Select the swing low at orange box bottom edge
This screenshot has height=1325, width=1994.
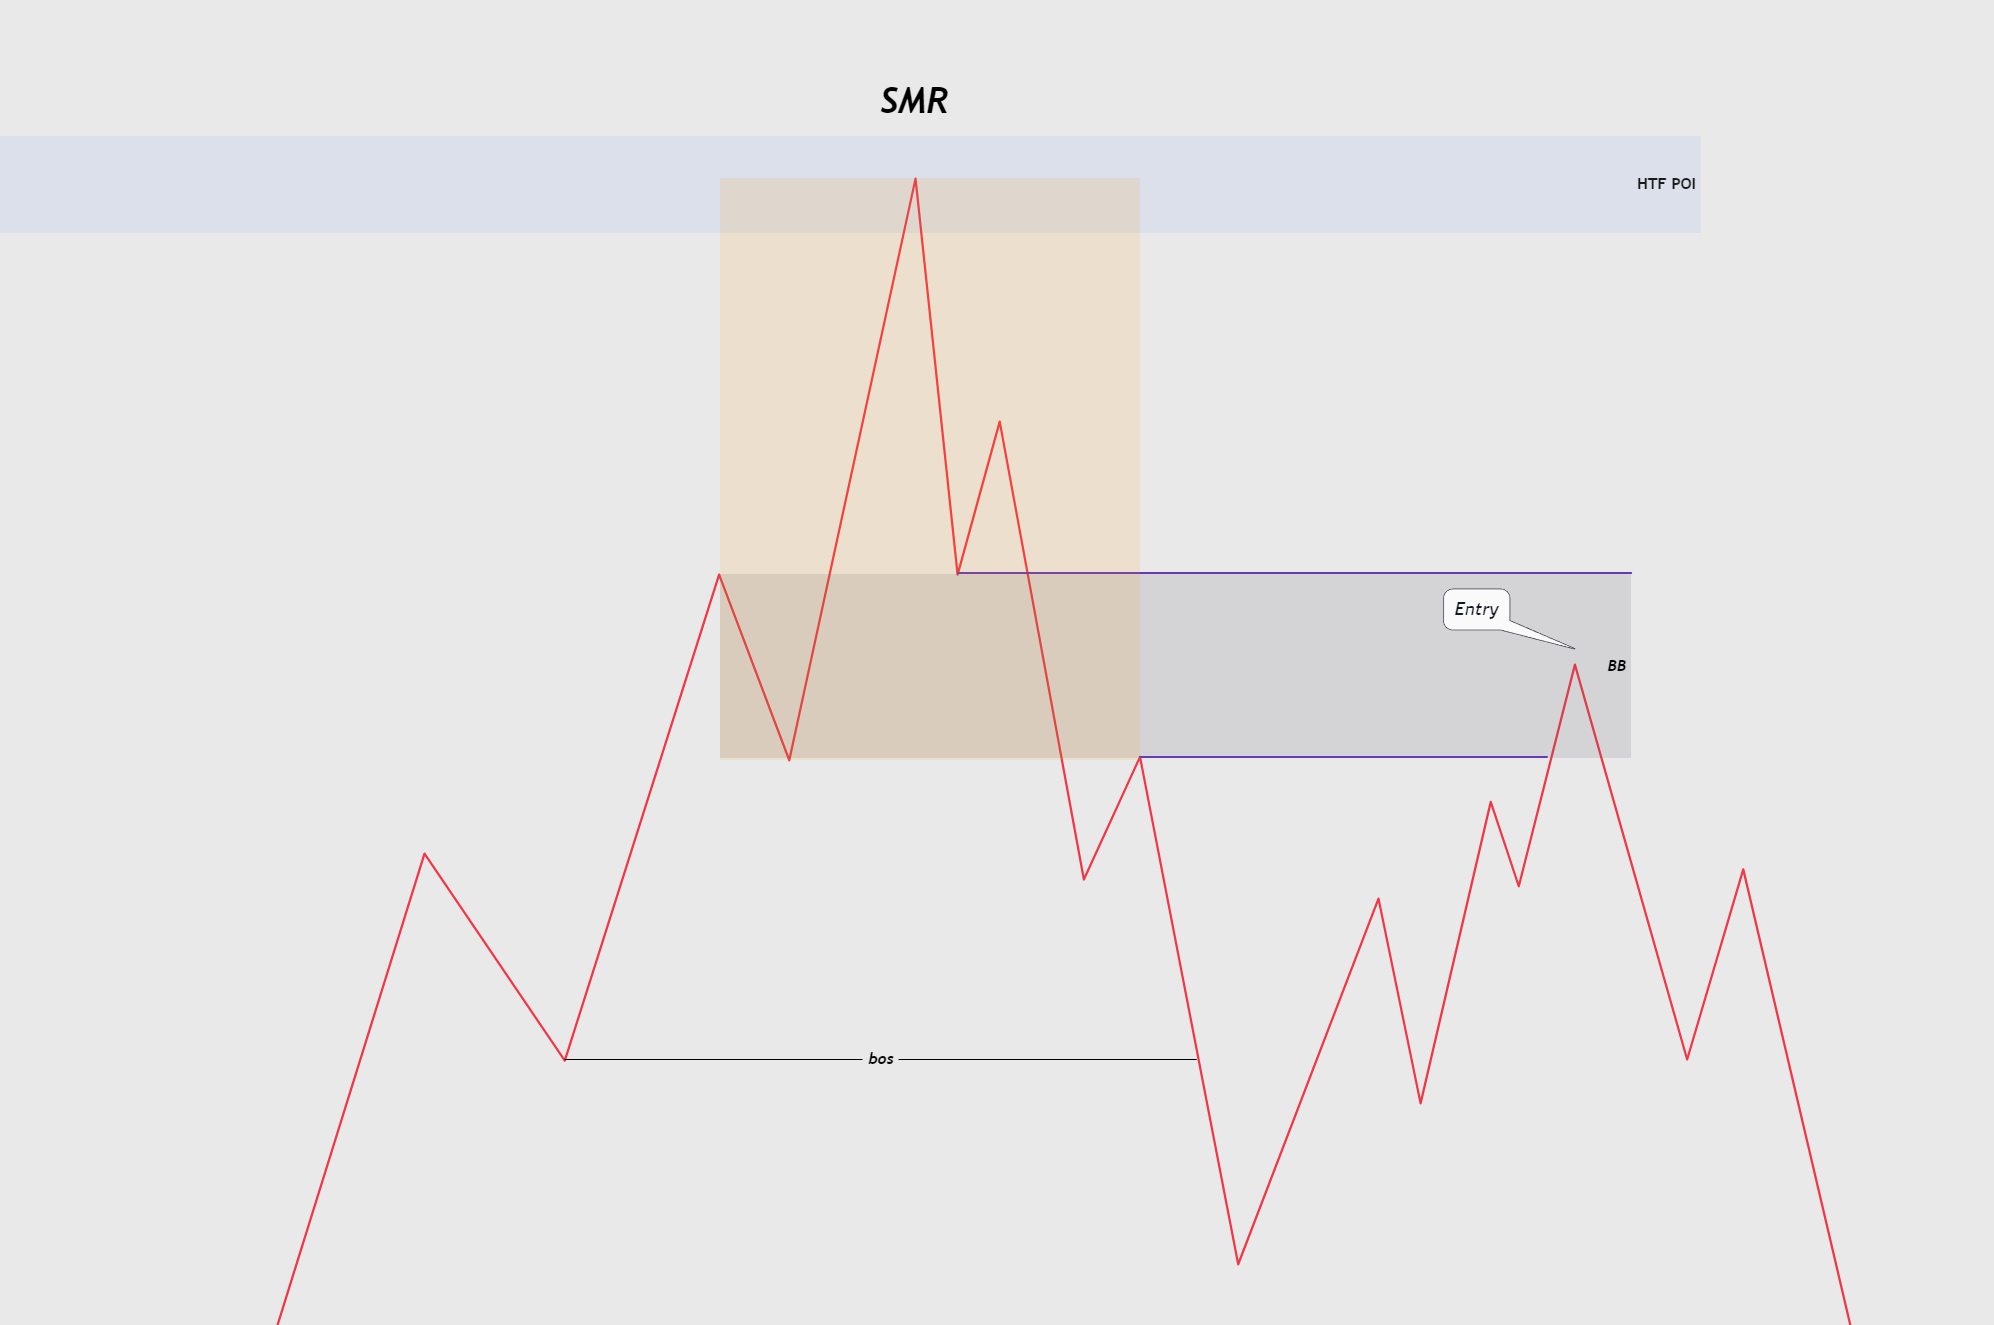(789, 759)
